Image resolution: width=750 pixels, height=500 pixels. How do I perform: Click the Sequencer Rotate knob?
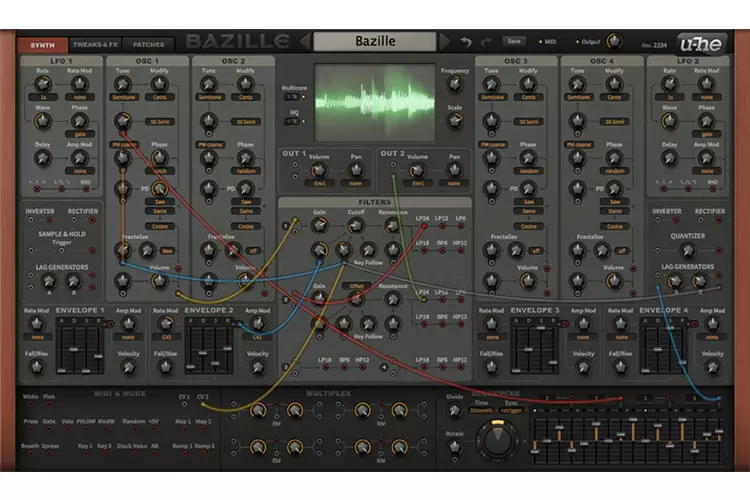[454, 447]
